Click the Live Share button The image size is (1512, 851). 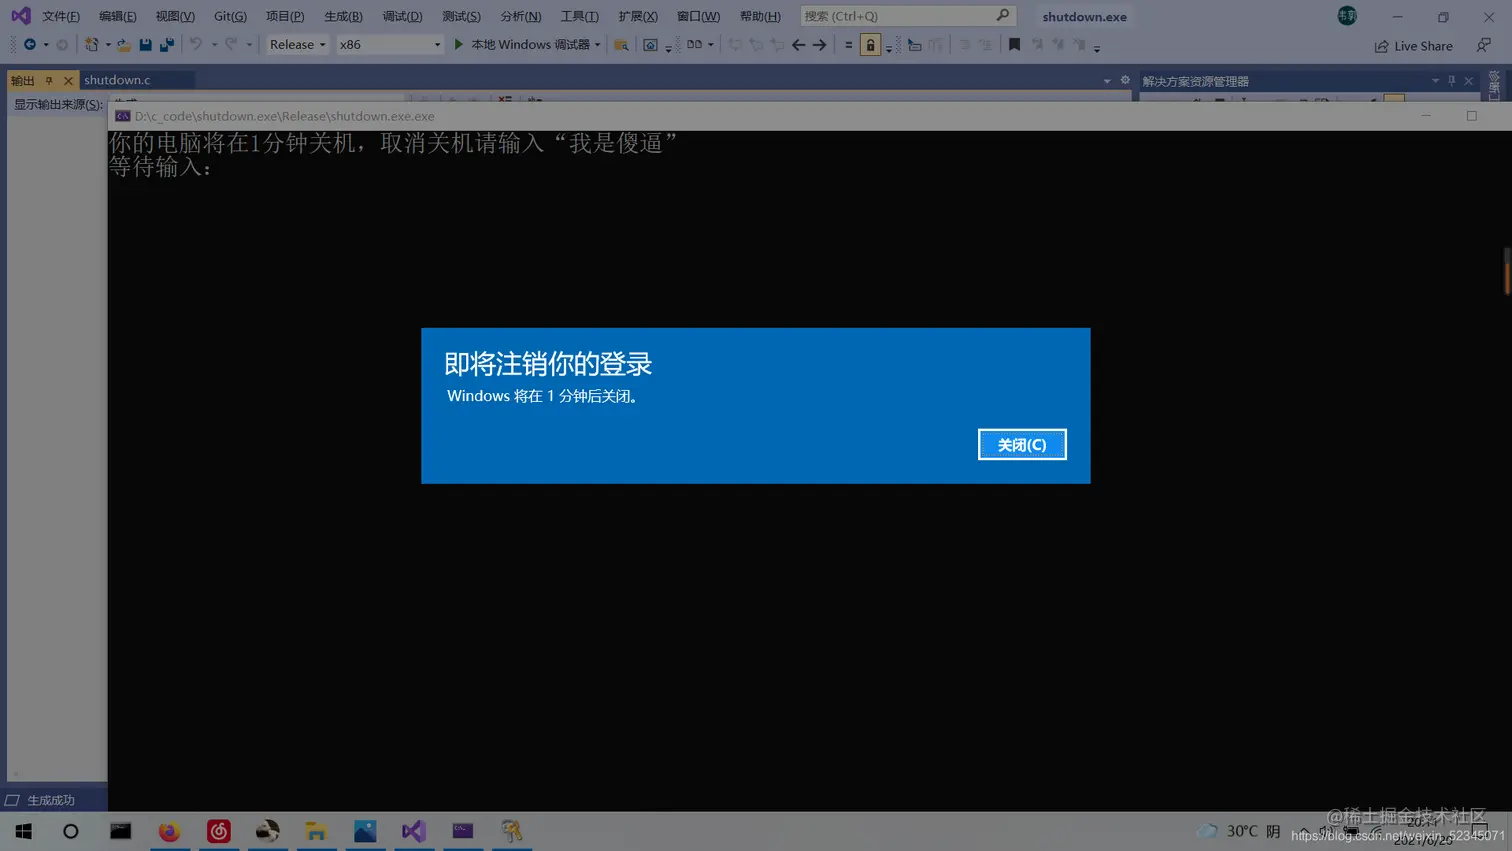(1414, 46)
